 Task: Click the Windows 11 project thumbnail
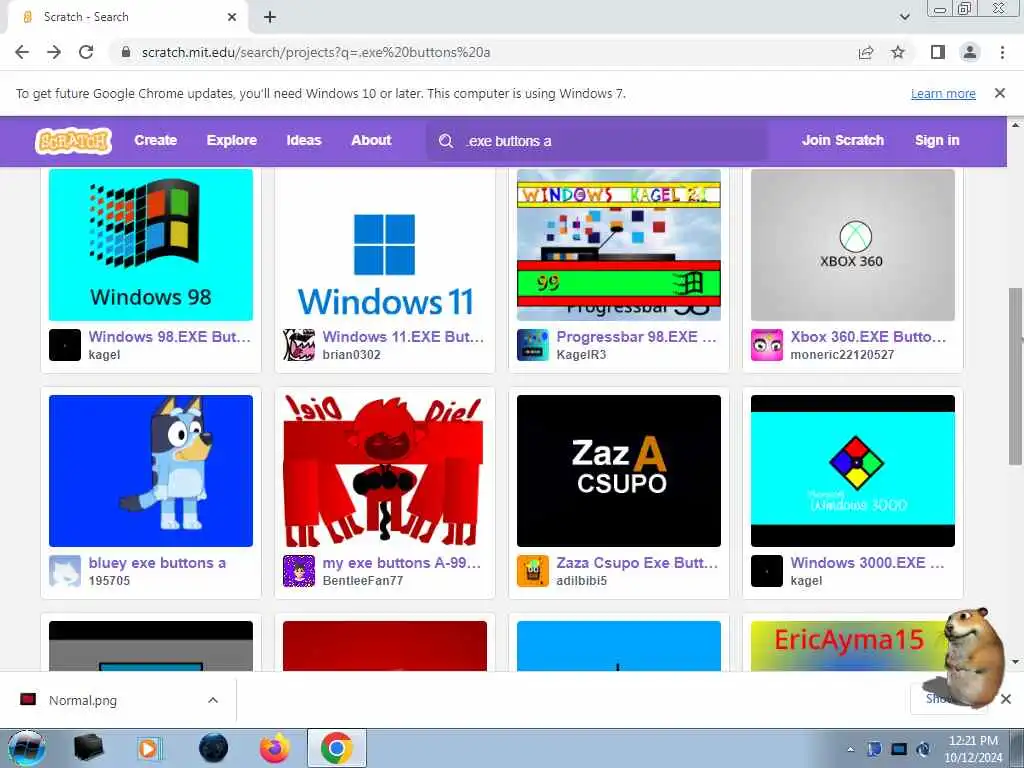(x=385, y=245)
